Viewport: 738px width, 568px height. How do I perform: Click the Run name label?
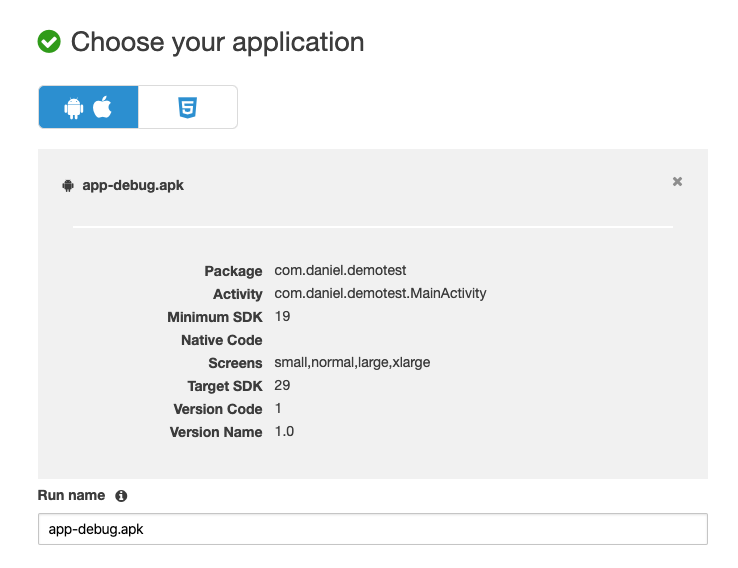70,496
